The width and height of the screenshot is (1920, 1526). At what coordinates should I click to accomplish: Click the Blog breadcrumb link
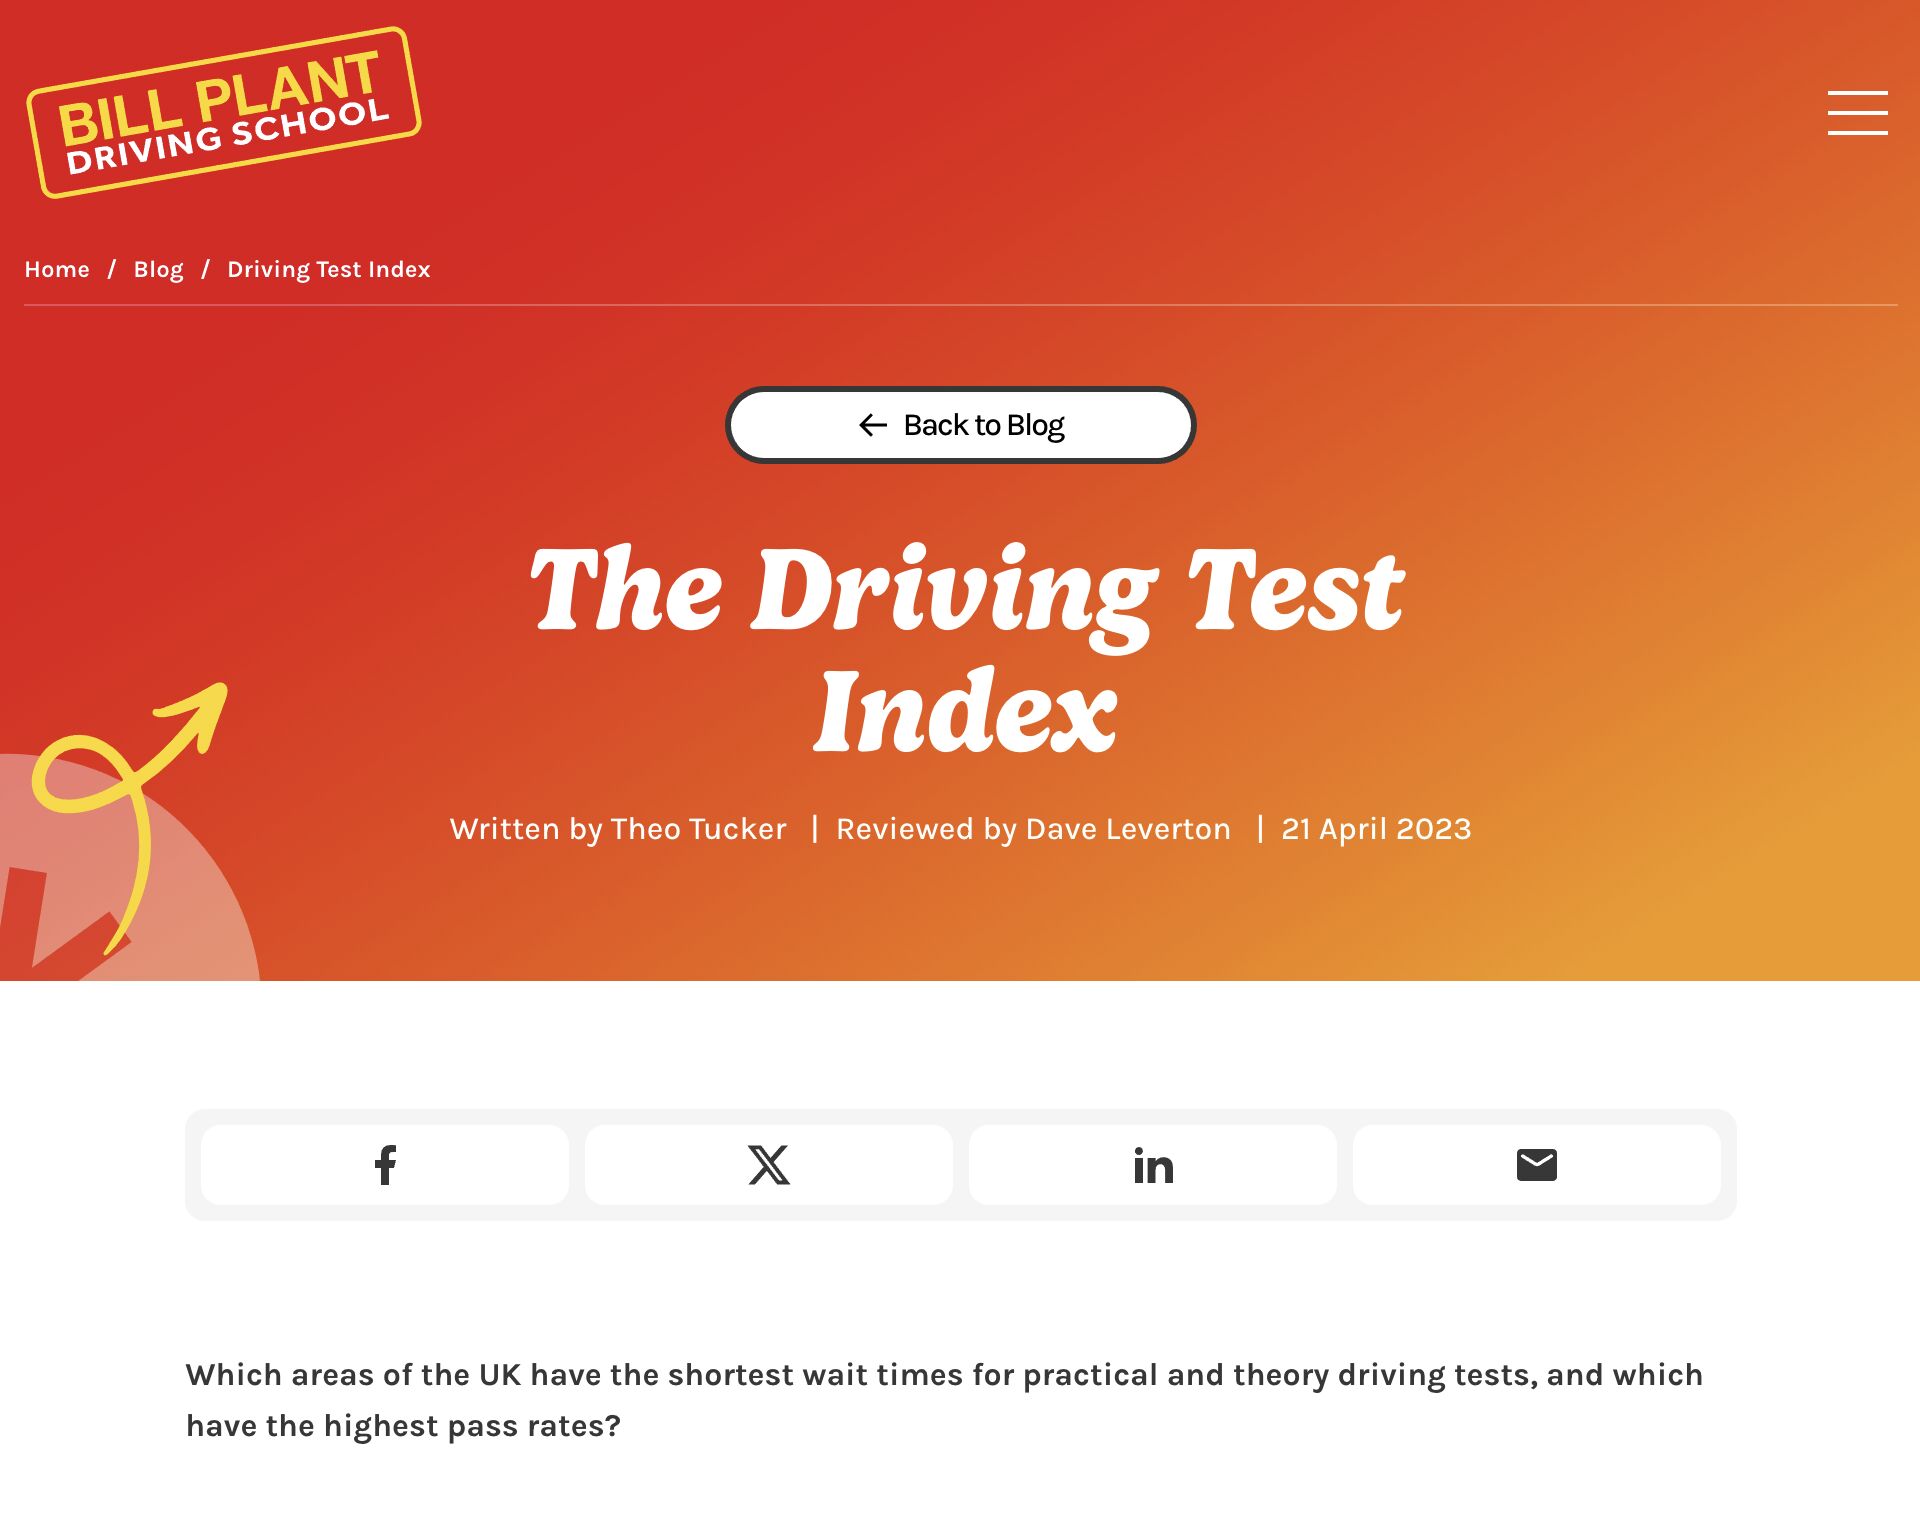click(157, 268)
